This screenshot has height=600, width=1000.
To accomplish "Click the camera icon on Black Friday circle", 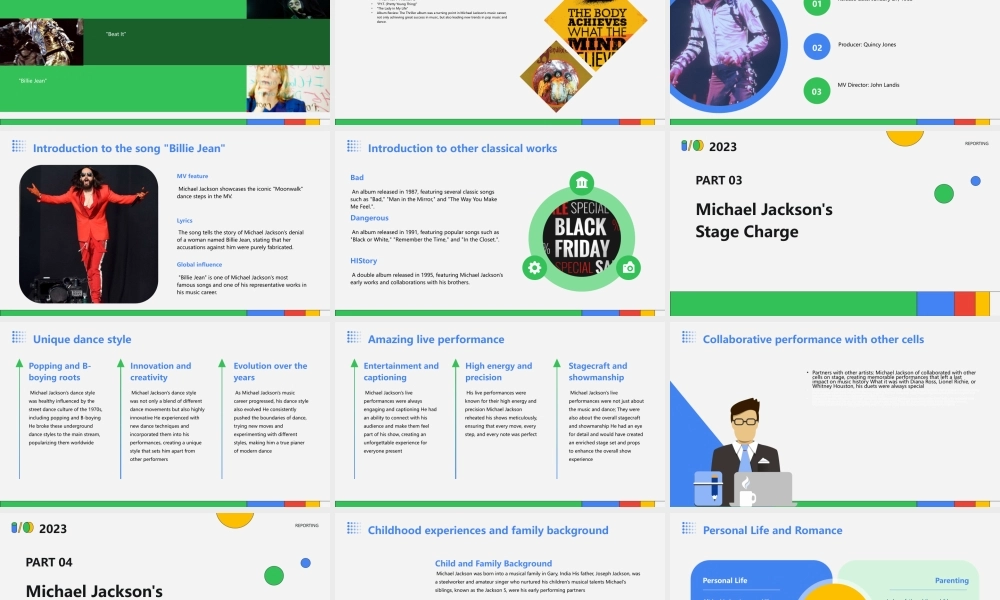I will (628, 268).
